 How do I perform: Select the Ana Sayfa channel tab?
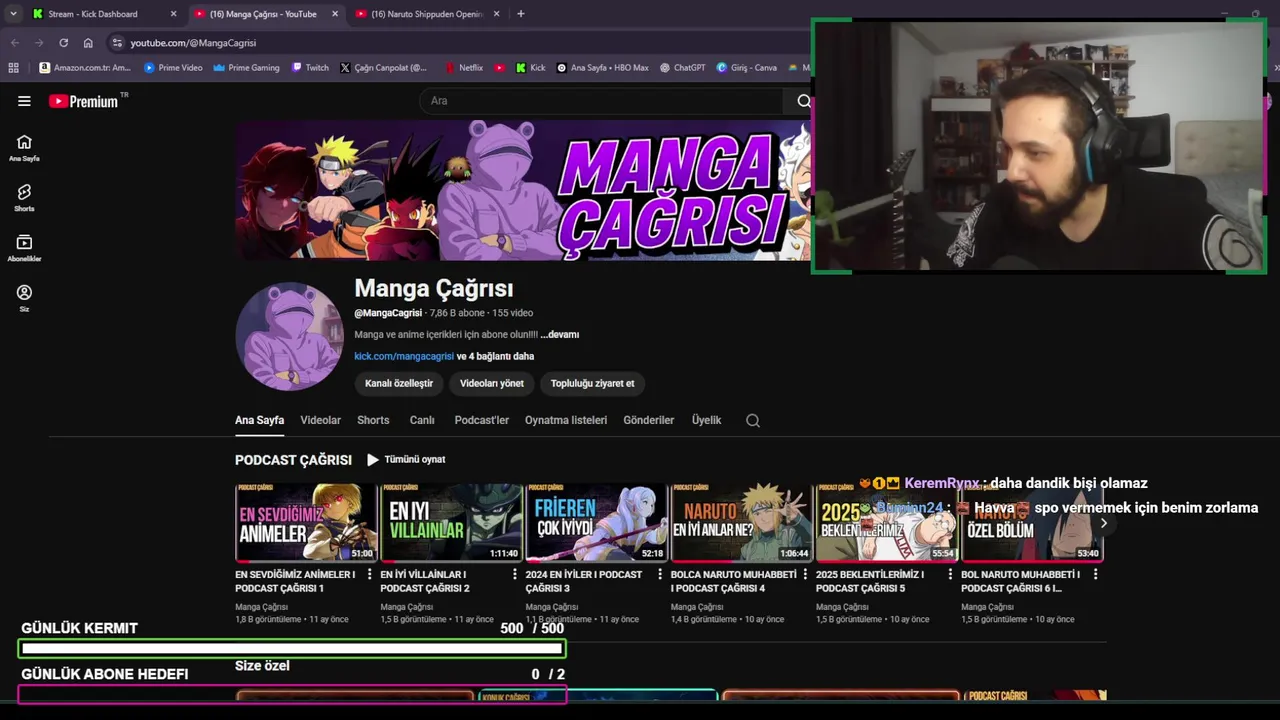tap(260, 421)
